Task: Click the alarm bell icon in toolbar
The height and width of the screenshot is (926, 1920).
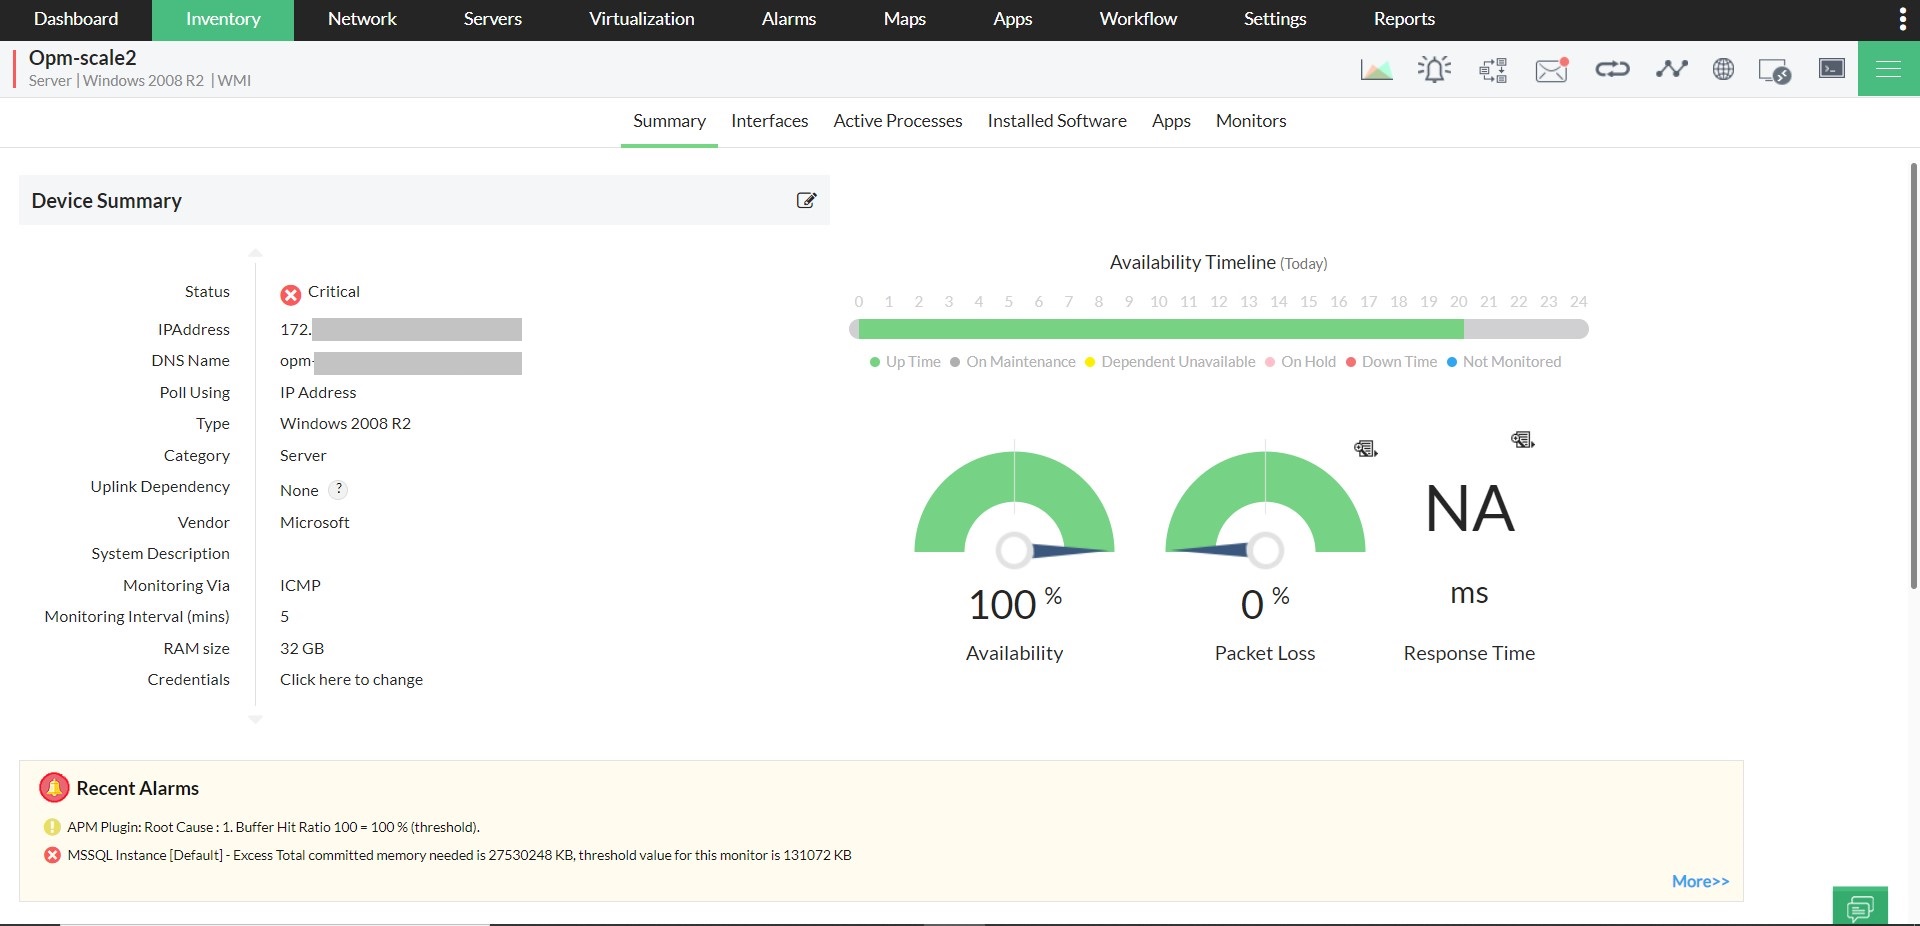Action: (1434, 69)
